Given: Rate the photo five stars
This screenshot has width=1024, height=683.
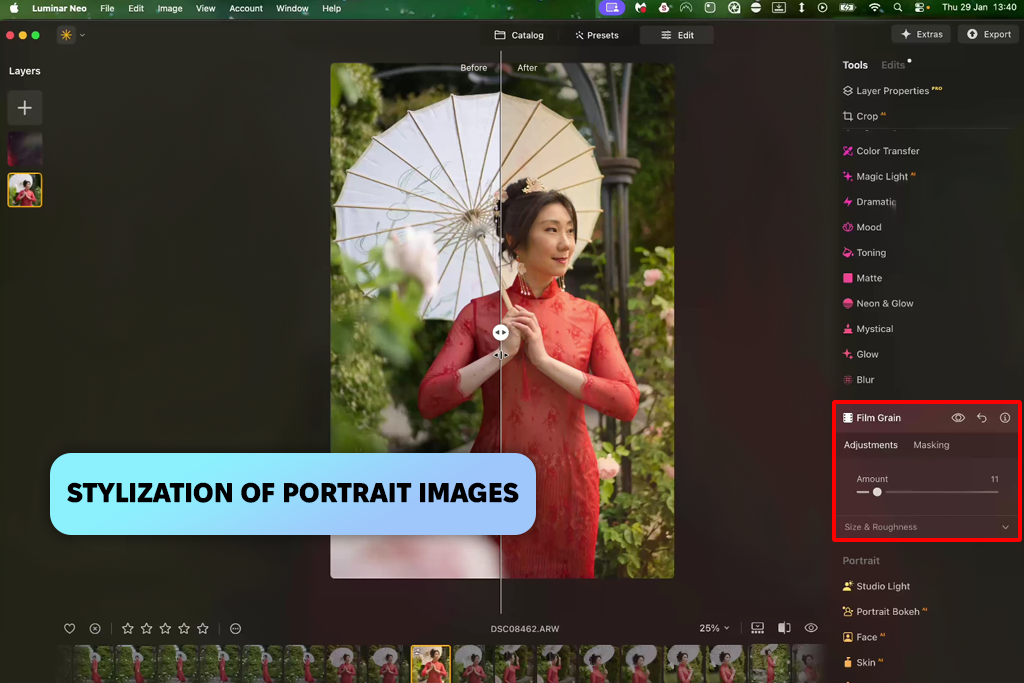Looking at the screenshot, I should (203, 629).
